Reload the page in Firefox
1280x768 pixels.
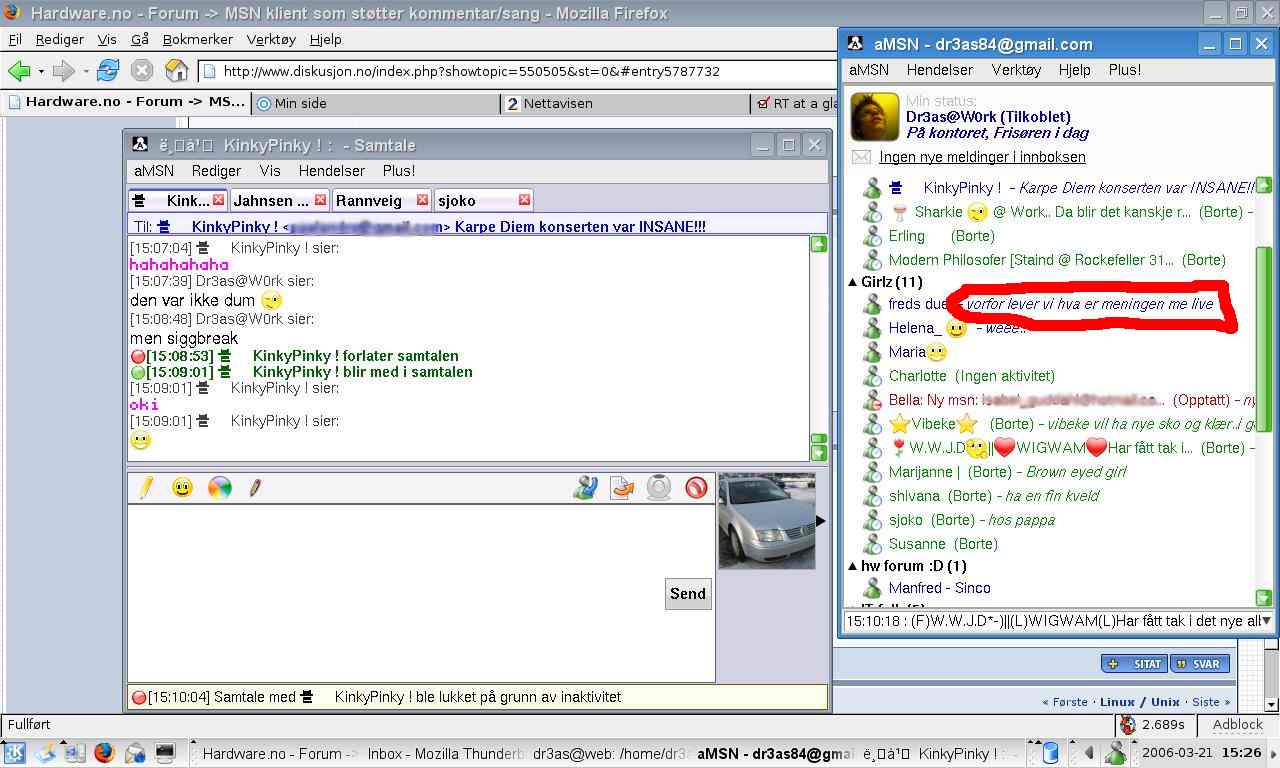pos(108,71)
